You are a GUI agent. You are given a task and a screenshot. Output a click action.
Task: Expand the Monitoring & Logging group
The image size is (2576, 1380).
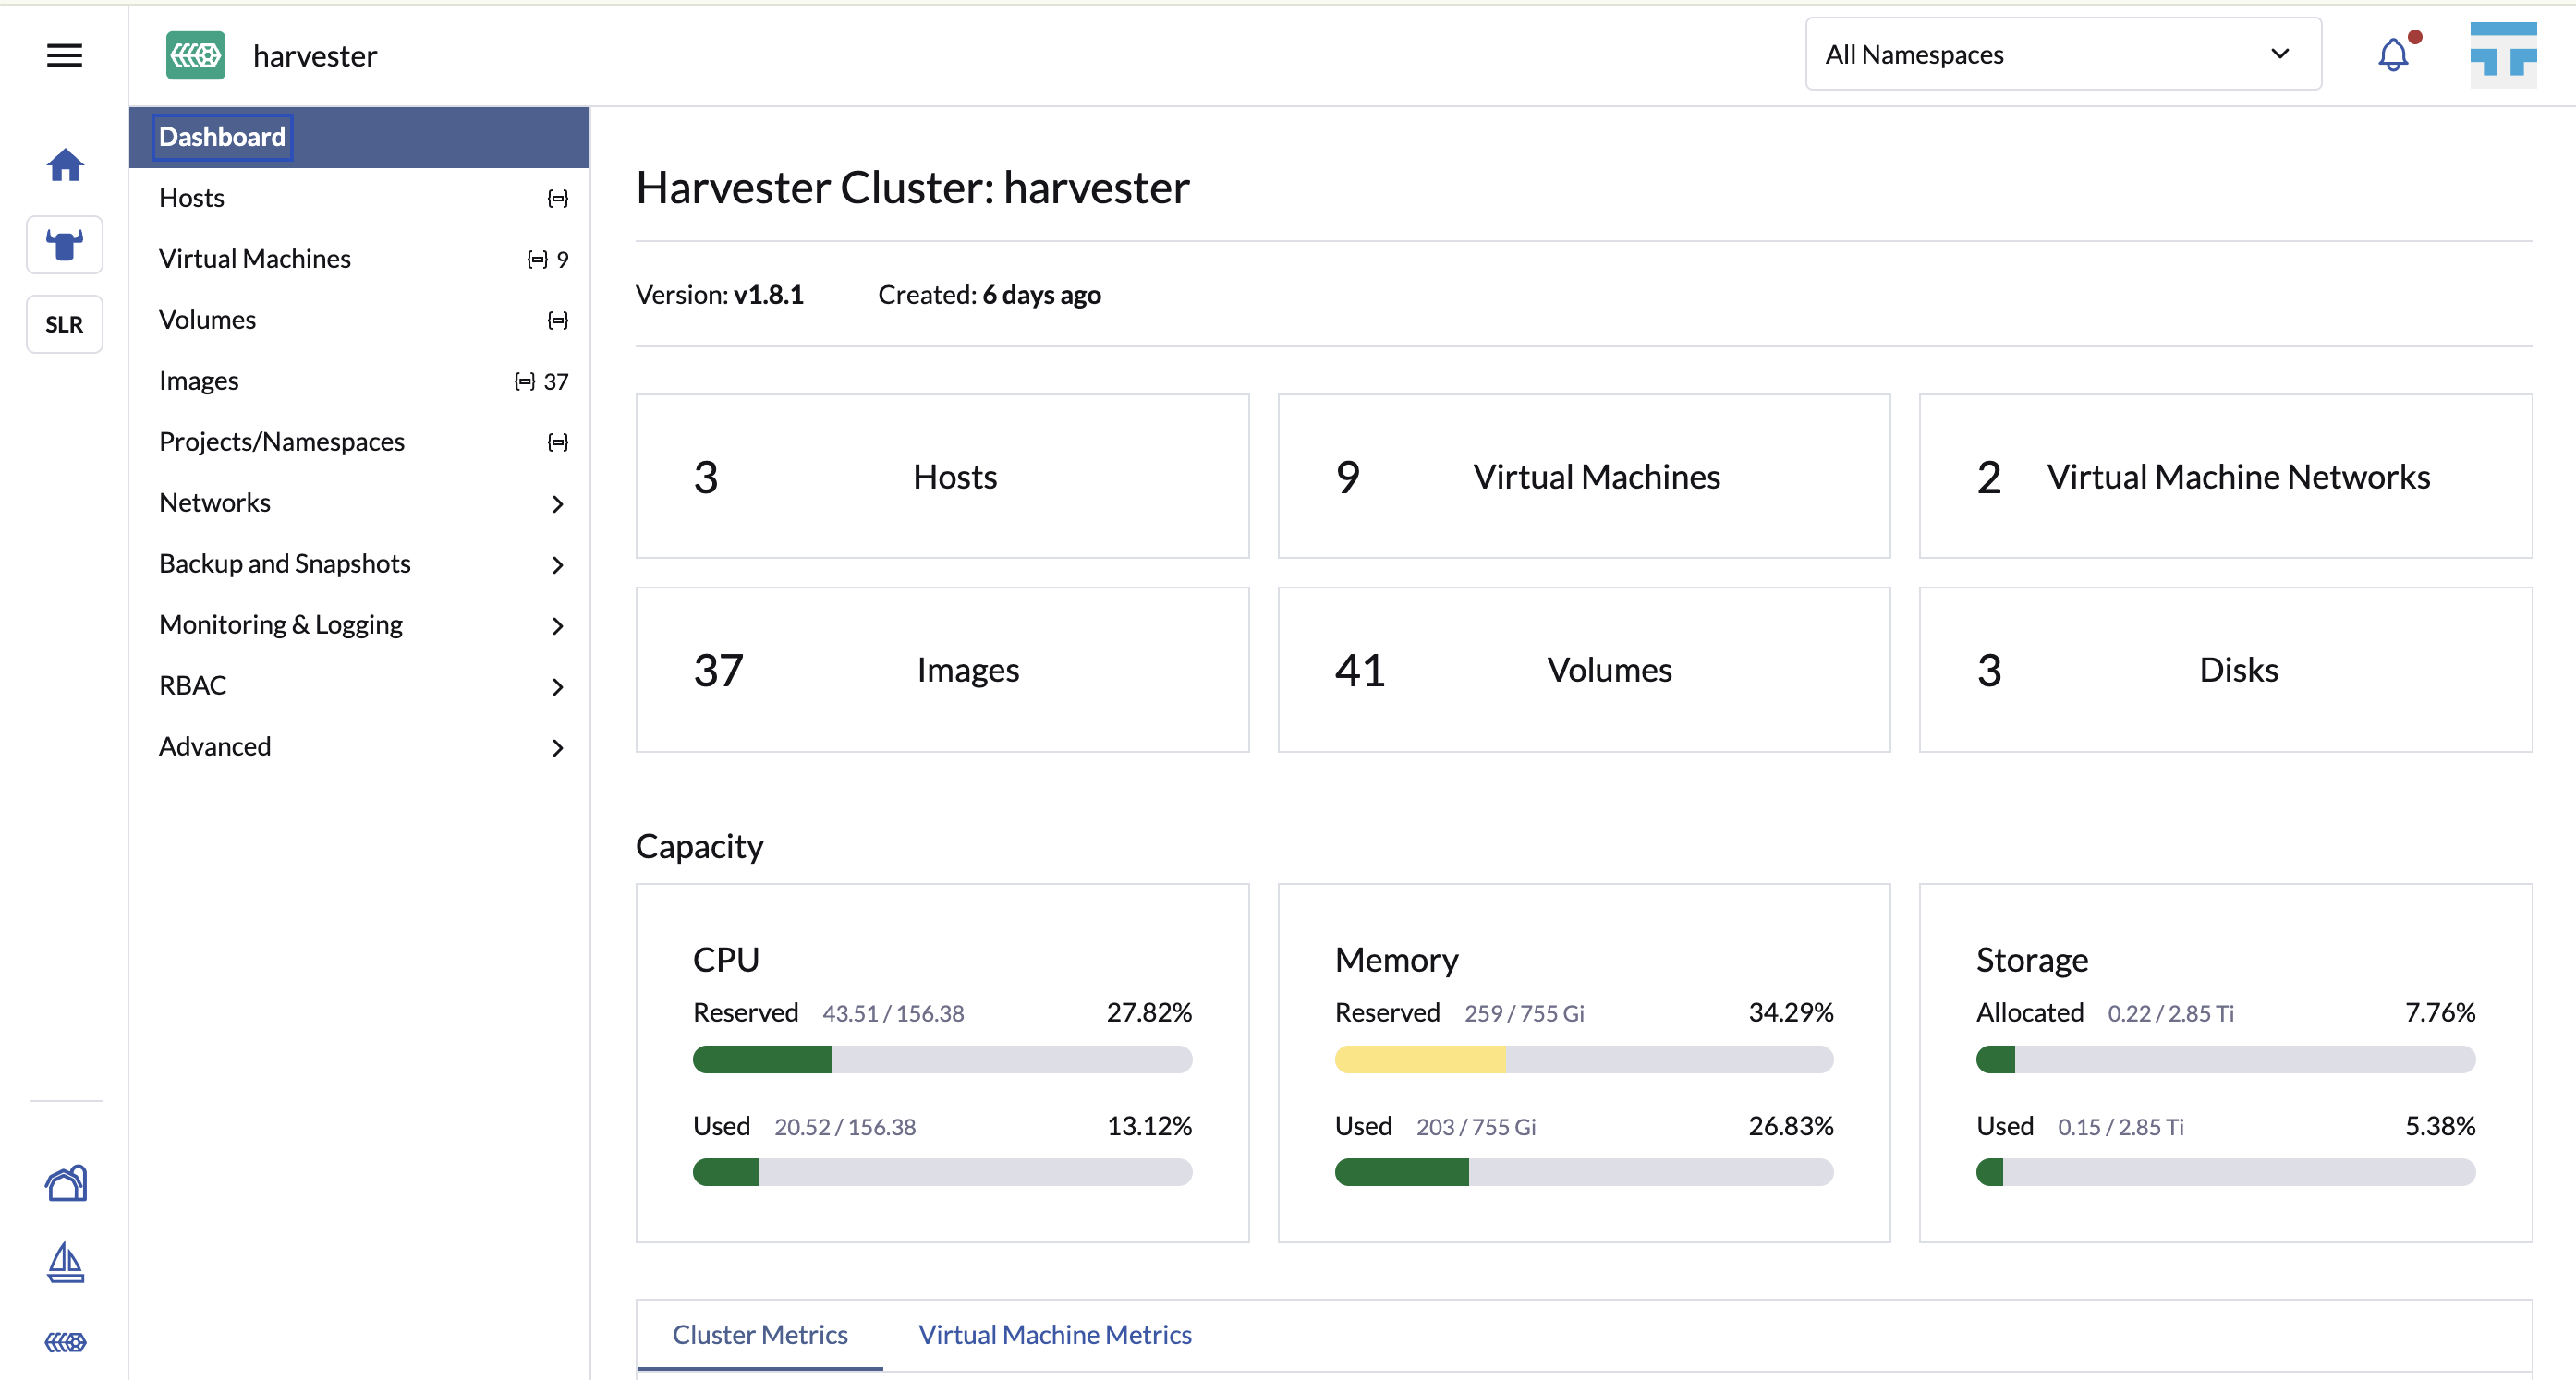(x=359, y=625)
